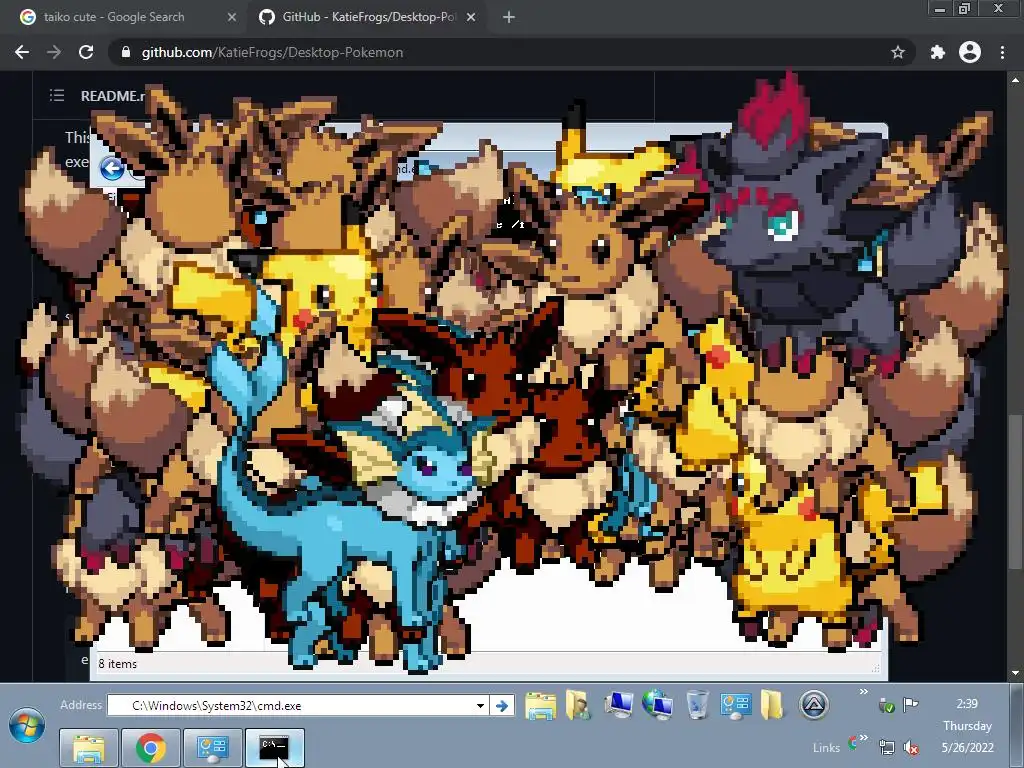Open user folder icon in taskbar toolbar

pos(579,705)
